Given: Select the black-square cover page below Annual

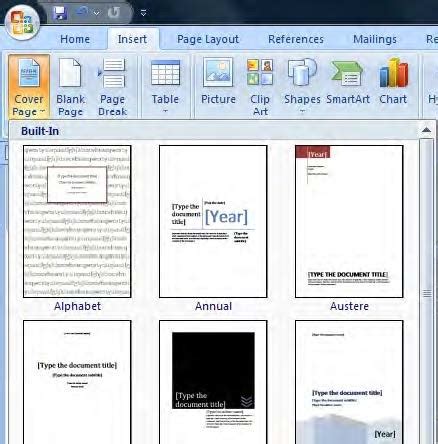Looking at the screenshot, I should pos(213,382).
